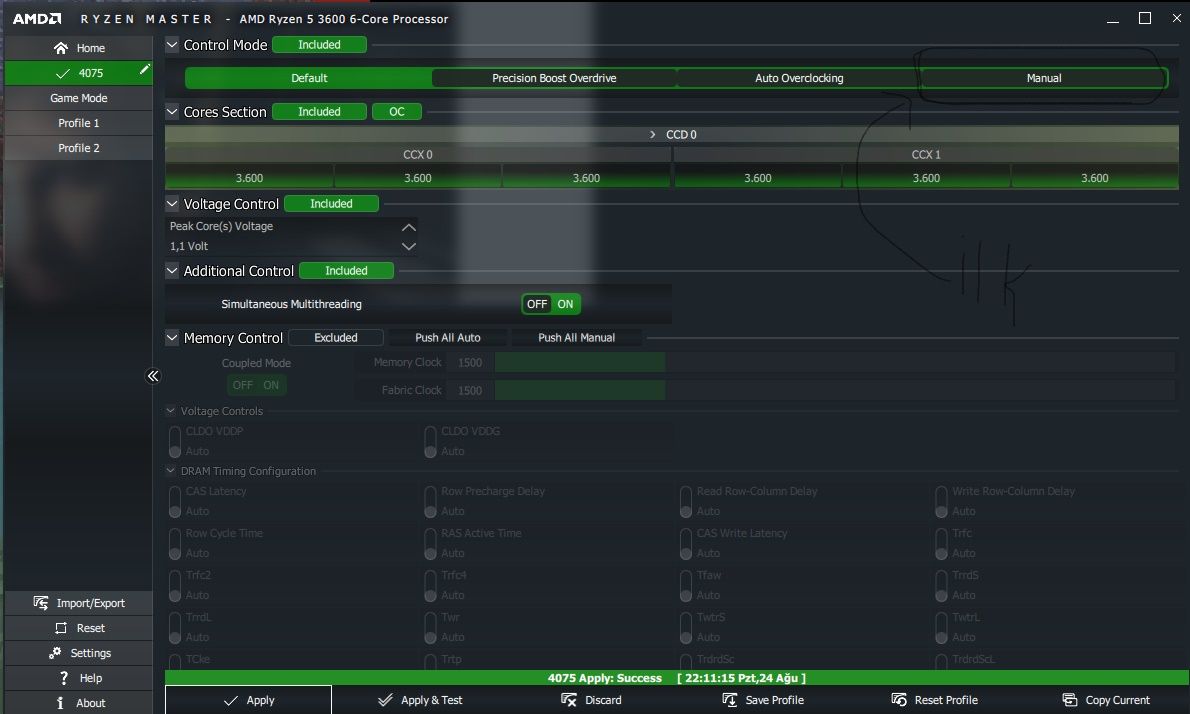Collapse the Voltage Control section

pos(172,203)
